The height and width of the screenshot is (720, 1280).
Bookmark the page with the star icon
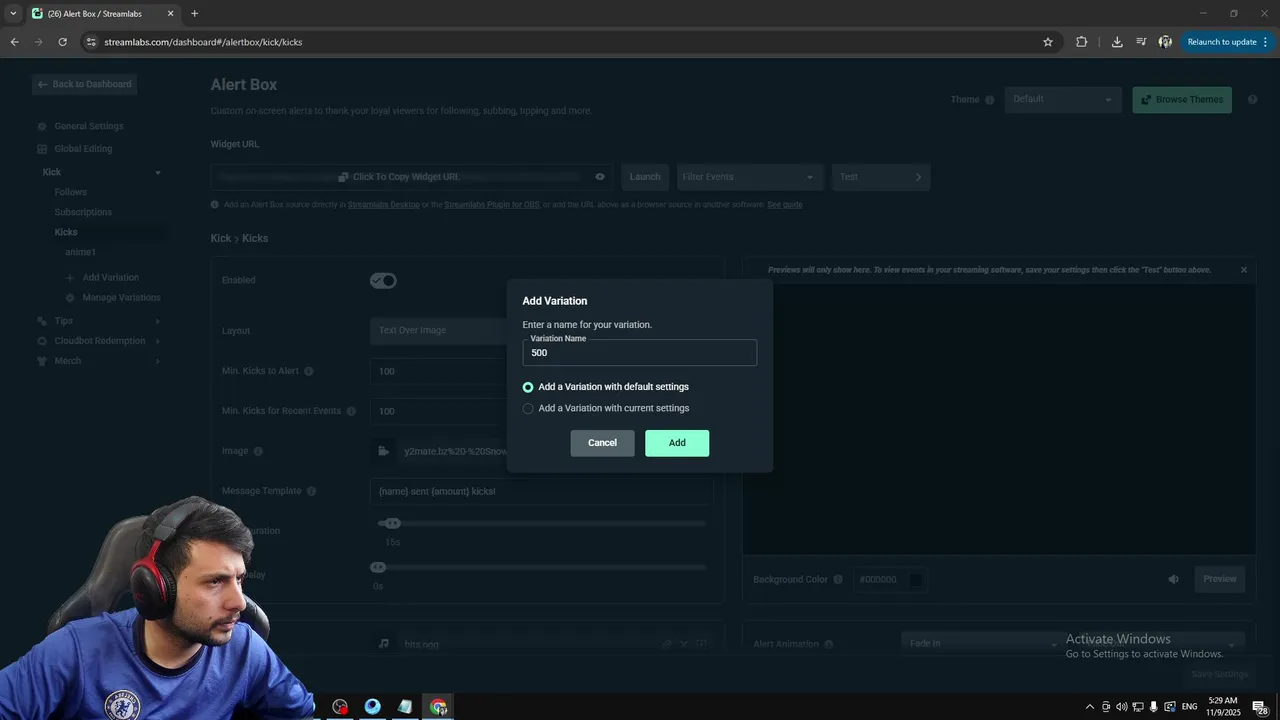[1048, 42]
